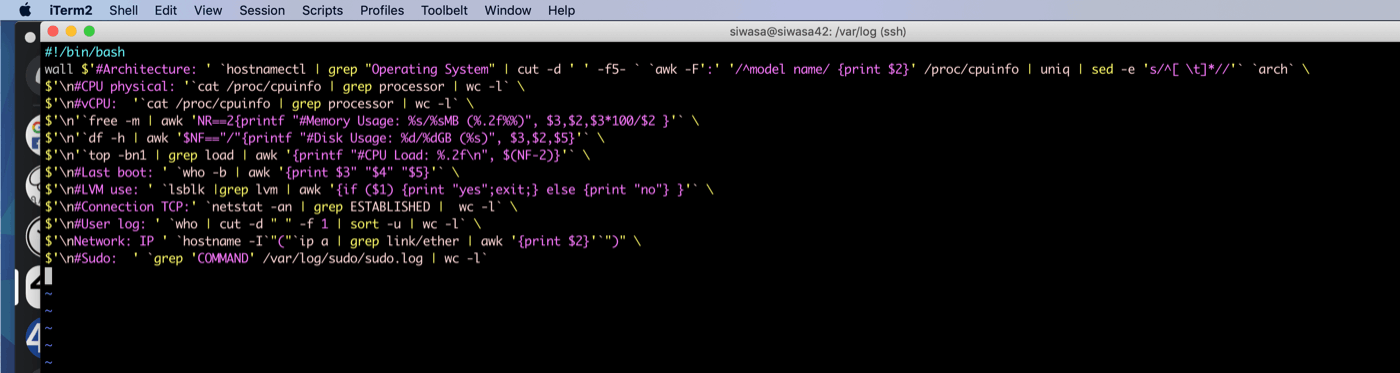Maximize the terminal window with green button

tap(89, 31)
